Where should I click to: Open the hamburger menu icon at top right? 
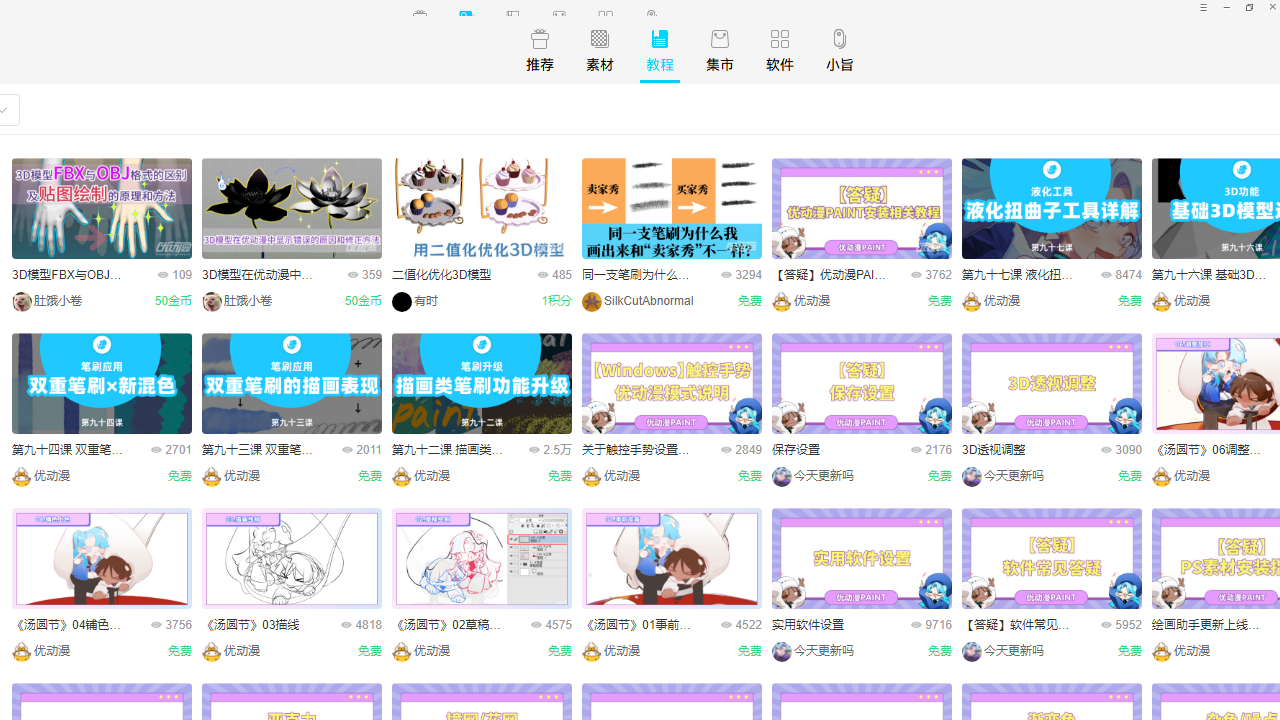[1203, 7]
